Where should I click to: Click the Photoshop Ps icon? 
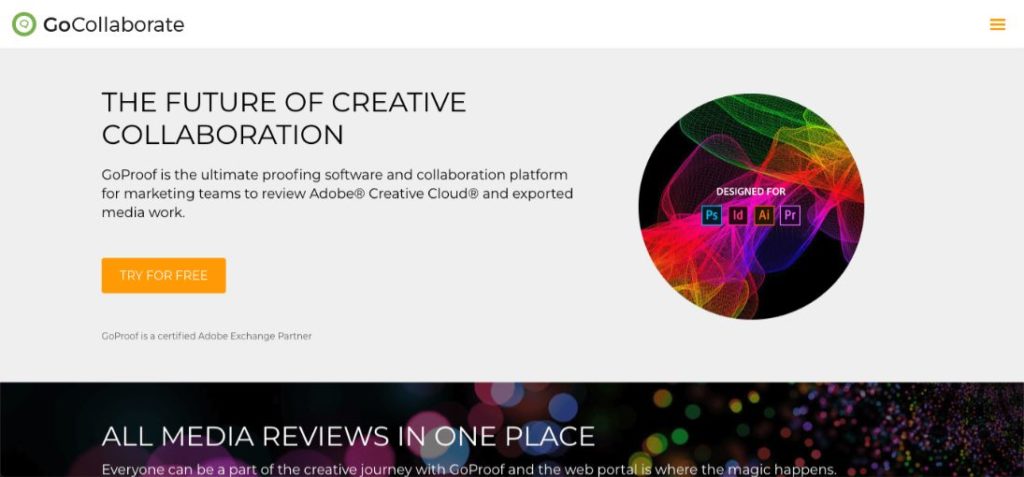[712, 215]
